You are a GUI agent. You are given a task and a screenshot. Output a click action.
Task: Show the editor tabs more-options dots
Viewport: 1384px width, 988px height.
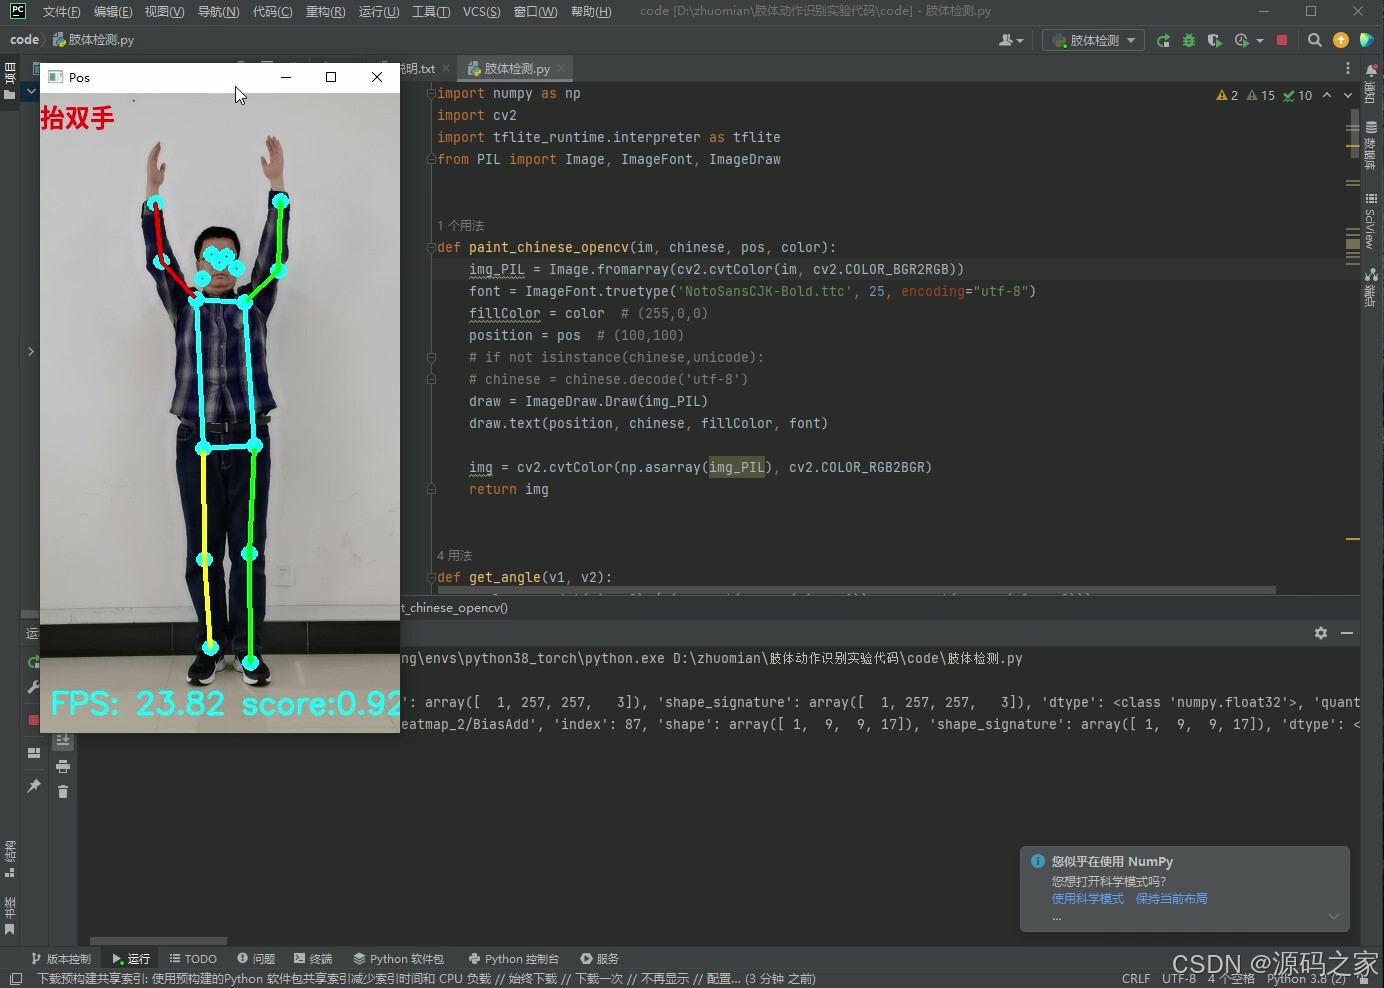1347,68
